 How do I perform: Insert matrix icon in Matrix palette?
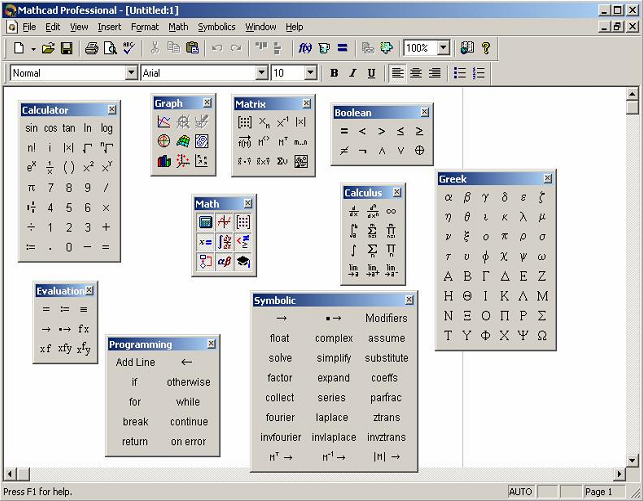tap(244, 122)
